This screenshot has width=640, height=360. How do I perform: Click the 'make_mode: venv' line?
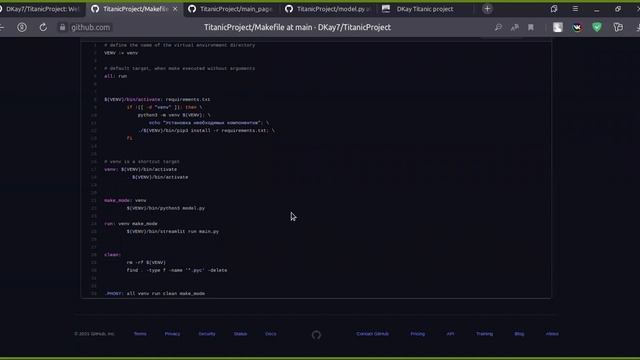pyautogui.click(x=125, y=200)
